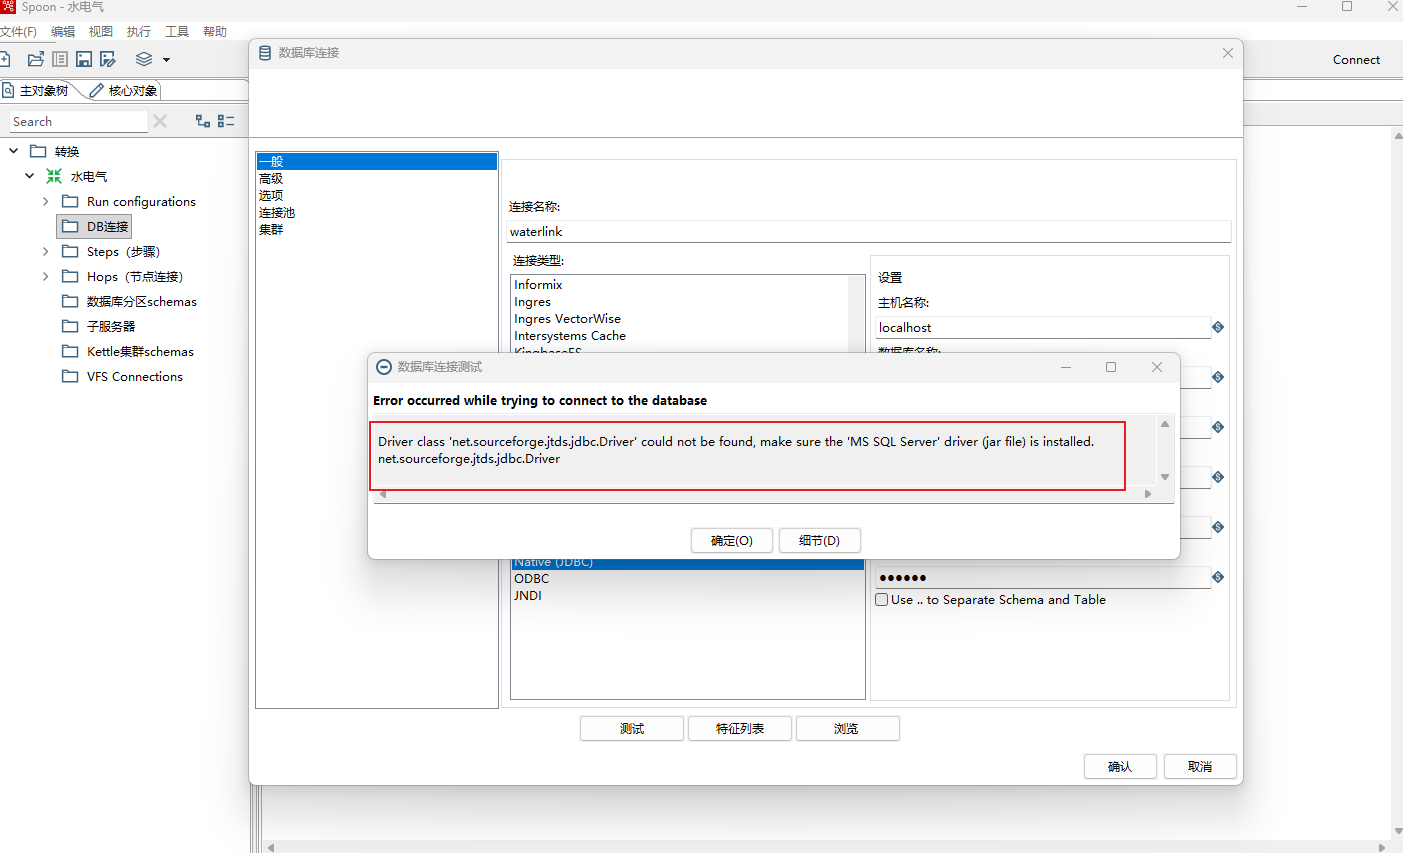Click the variable diamond beside the 主机名称 field
The width and height of the screenshot is (1403, 853).
click(x=1217, y=326)
